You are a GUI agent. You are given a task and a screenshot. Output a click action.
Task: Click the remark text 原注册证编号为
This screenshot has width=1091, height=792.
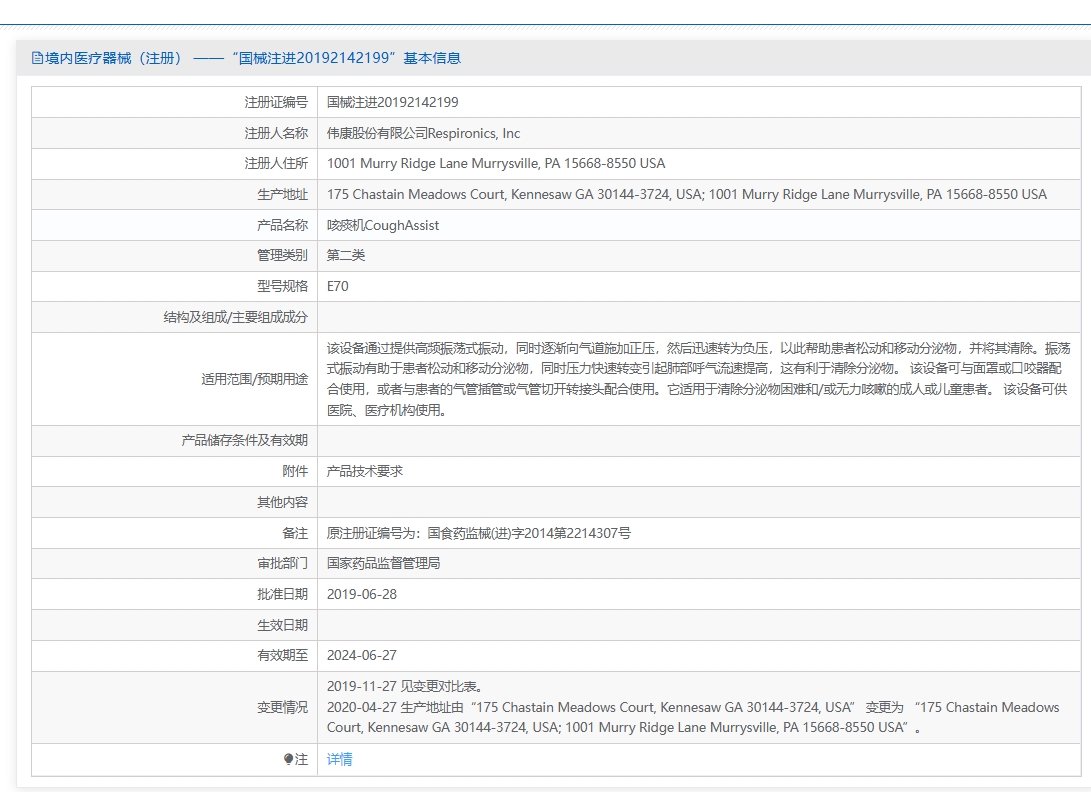click(479, 533)
